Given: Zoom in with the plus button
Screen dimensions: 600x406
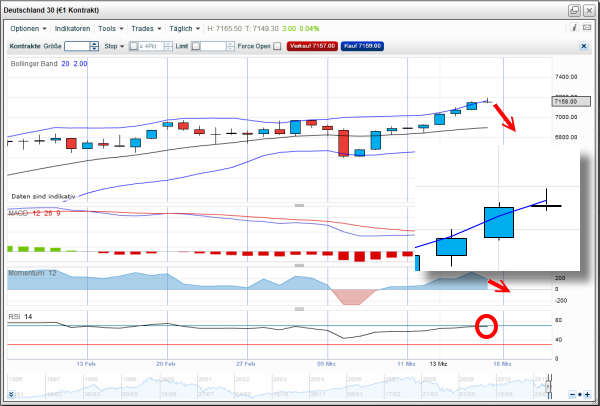Looking at the screenshot, I should click(587, 394).
